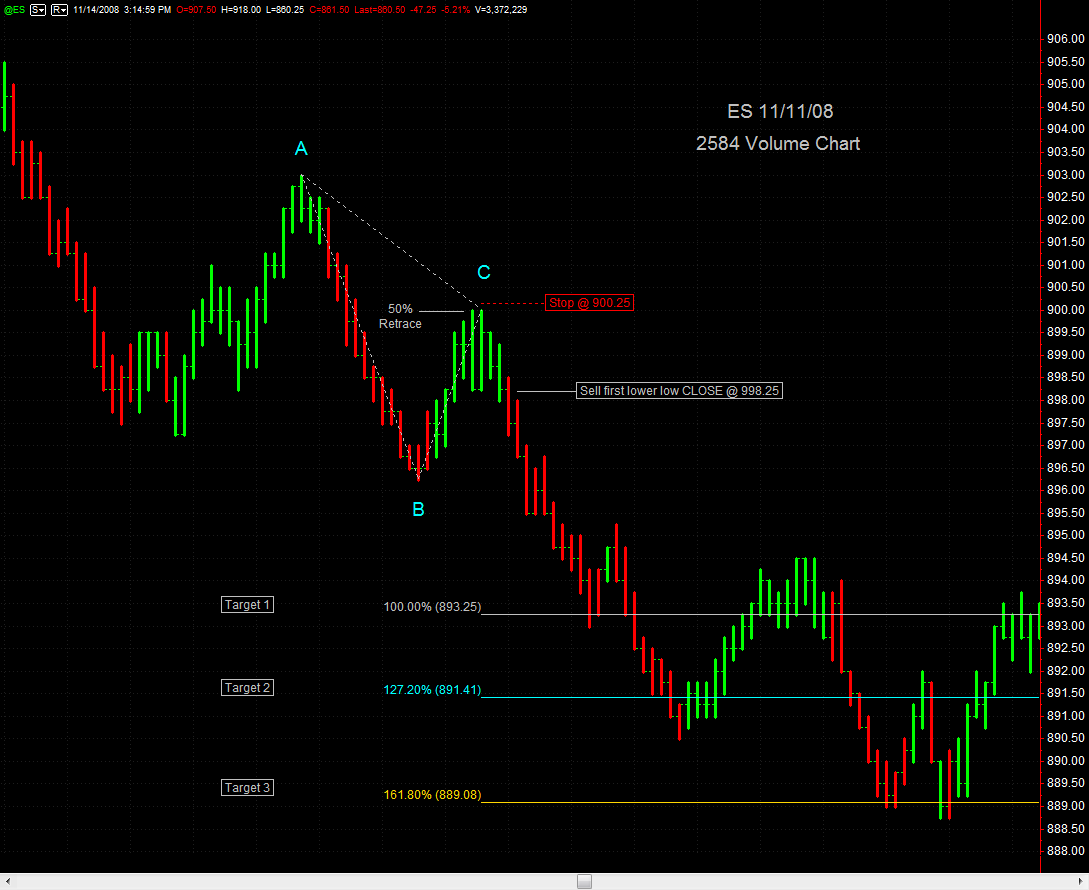Click the close value 'C=861.50'
1089x890 pixels.
click(x=329, y=10)
